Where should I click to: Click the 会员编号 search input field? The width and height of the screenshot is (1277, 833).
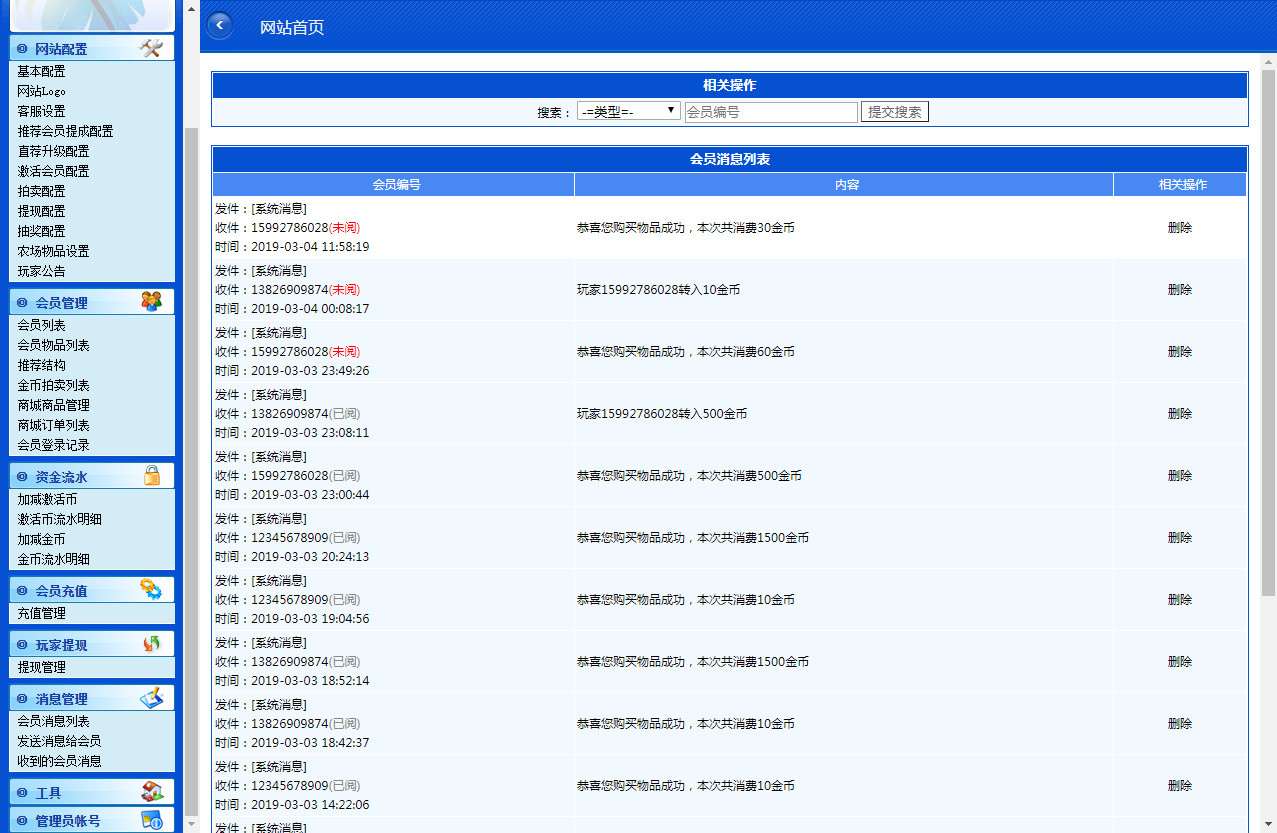tap(770, 112)
